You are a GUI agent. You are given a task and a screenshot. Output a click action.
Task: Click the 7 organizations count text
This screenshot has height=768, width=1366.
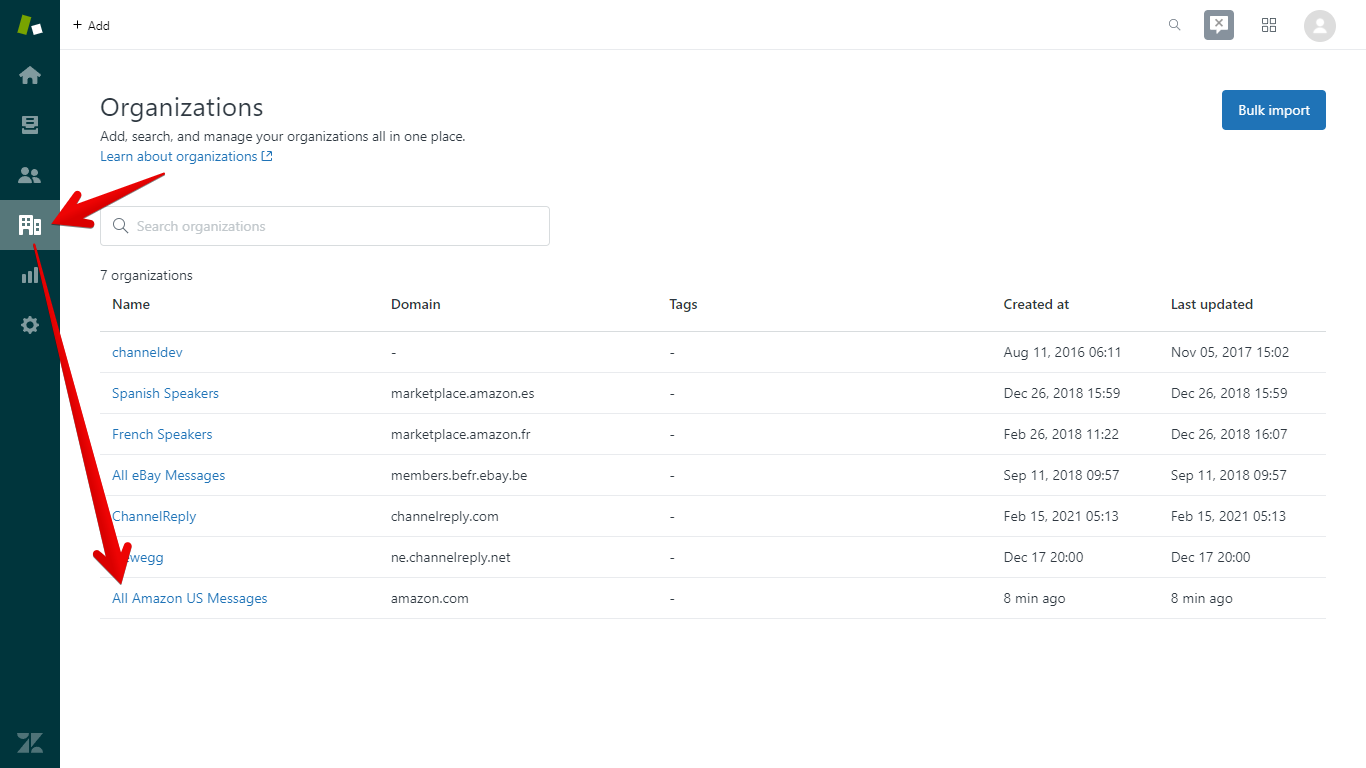[x=147, y=275]
